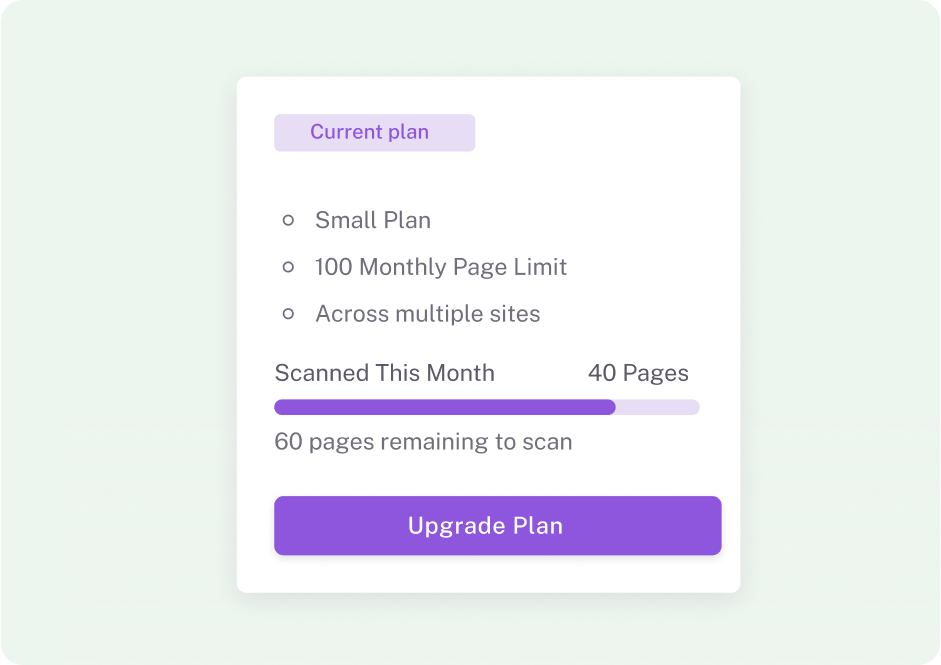
Task: Click the Current plan label text
Action: pyautogui.click(x=369, y=131)
